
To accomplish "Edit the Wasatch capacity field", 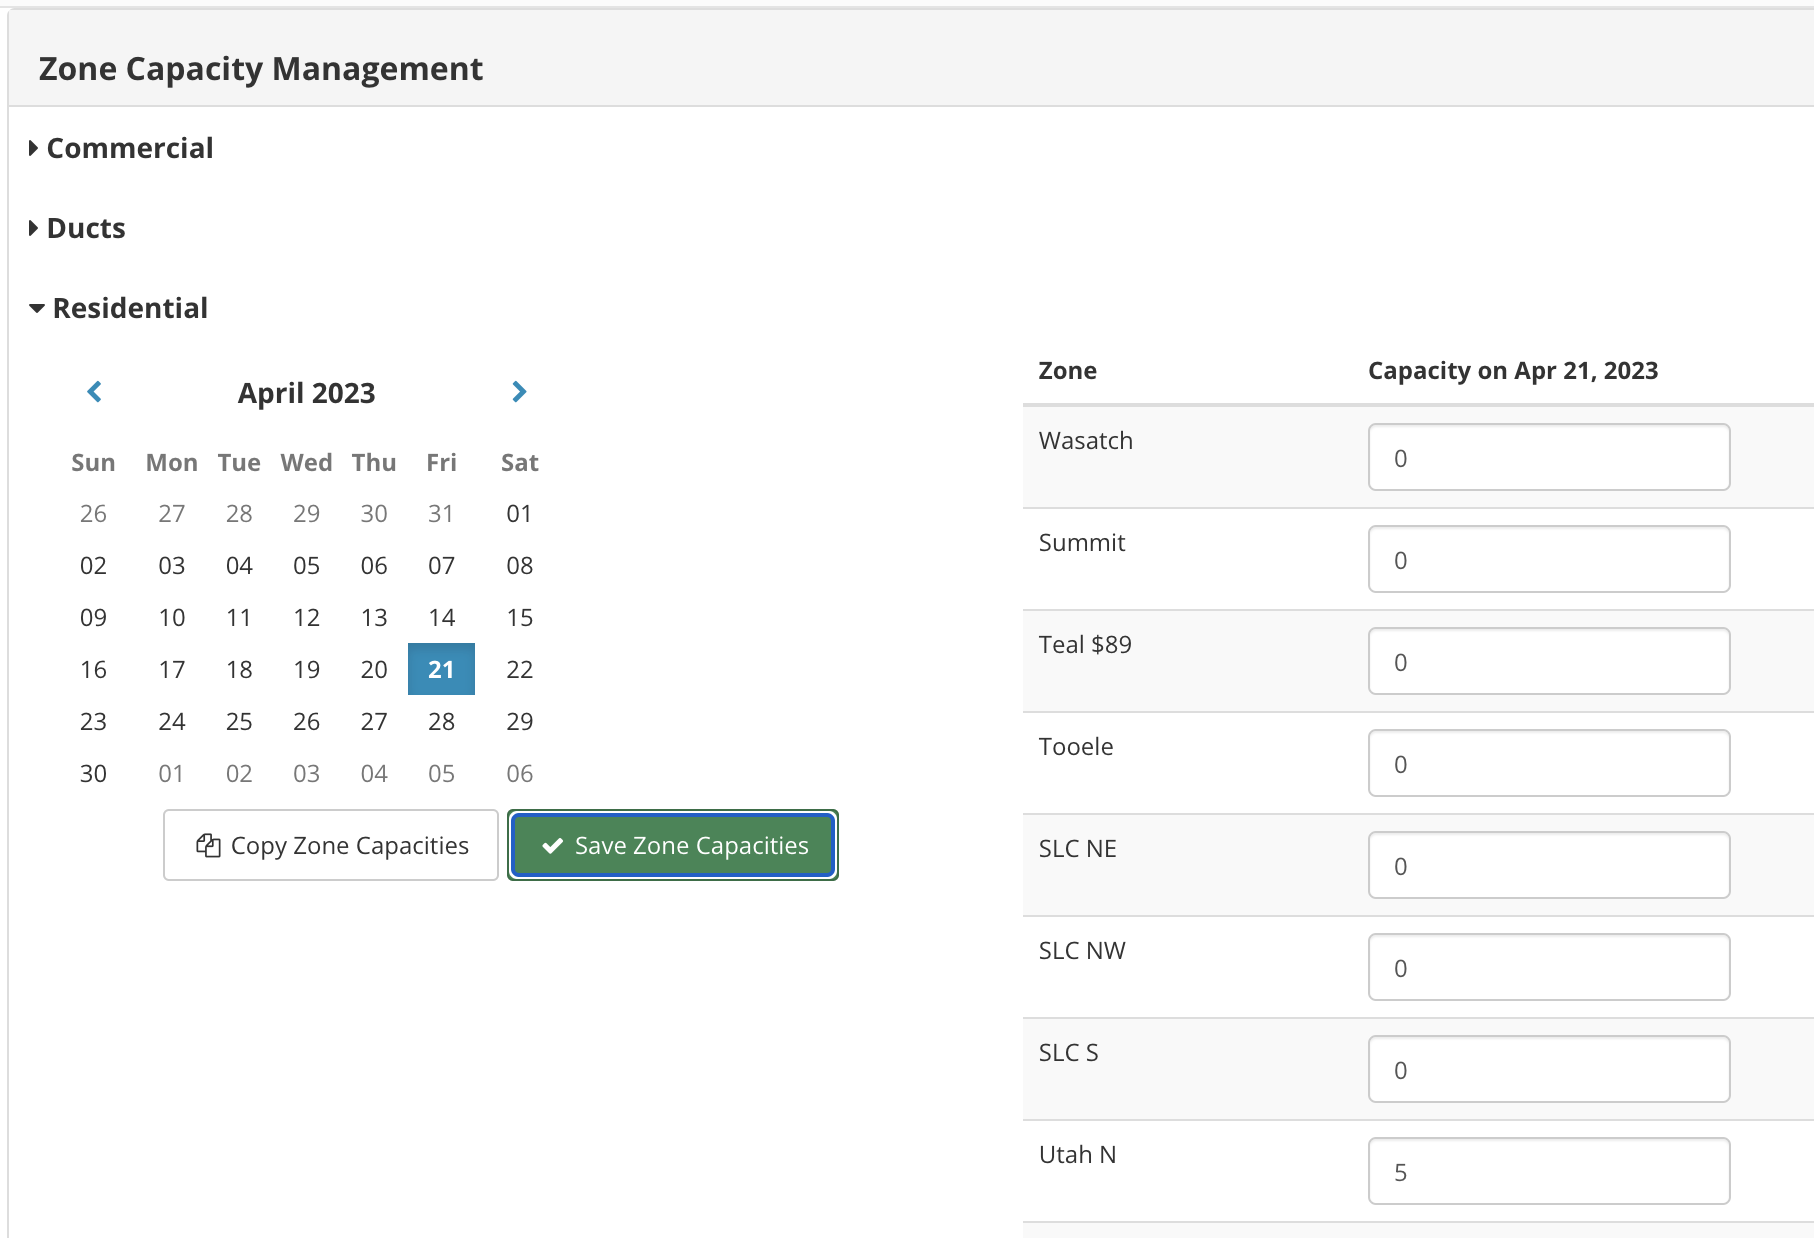I will click(x=1549, y=457).
